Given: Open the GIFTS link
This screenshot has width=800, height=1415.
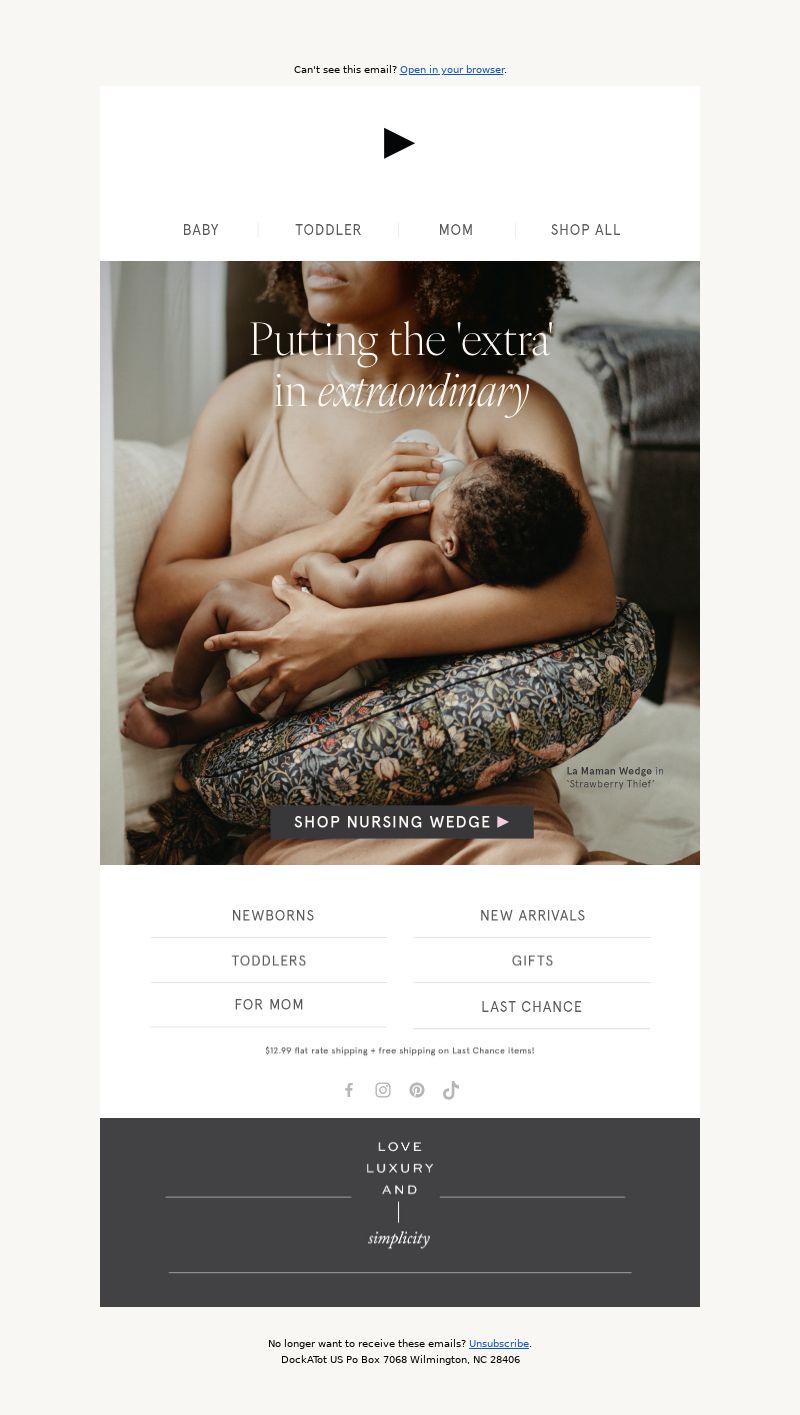Looking at the screenshot, I should tap(533, 961).
